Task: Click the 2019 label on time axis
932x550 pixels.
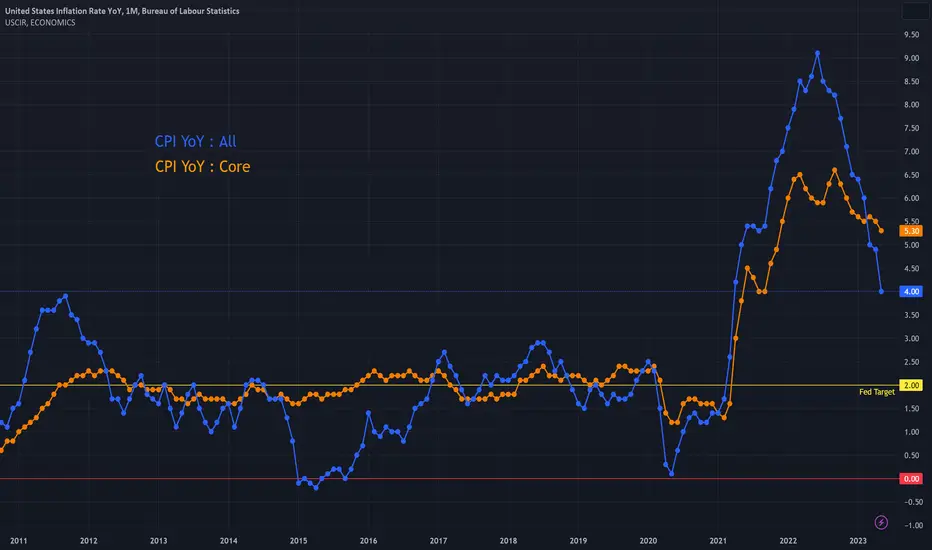Action: pyautogui.click(x=578, y=540)
